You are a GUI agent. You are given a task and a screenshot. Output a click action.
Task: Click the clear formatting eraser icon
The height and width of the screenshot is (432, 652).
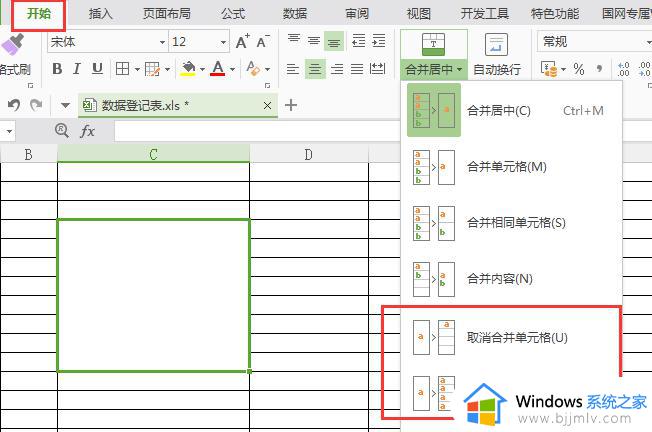point(252,68)
